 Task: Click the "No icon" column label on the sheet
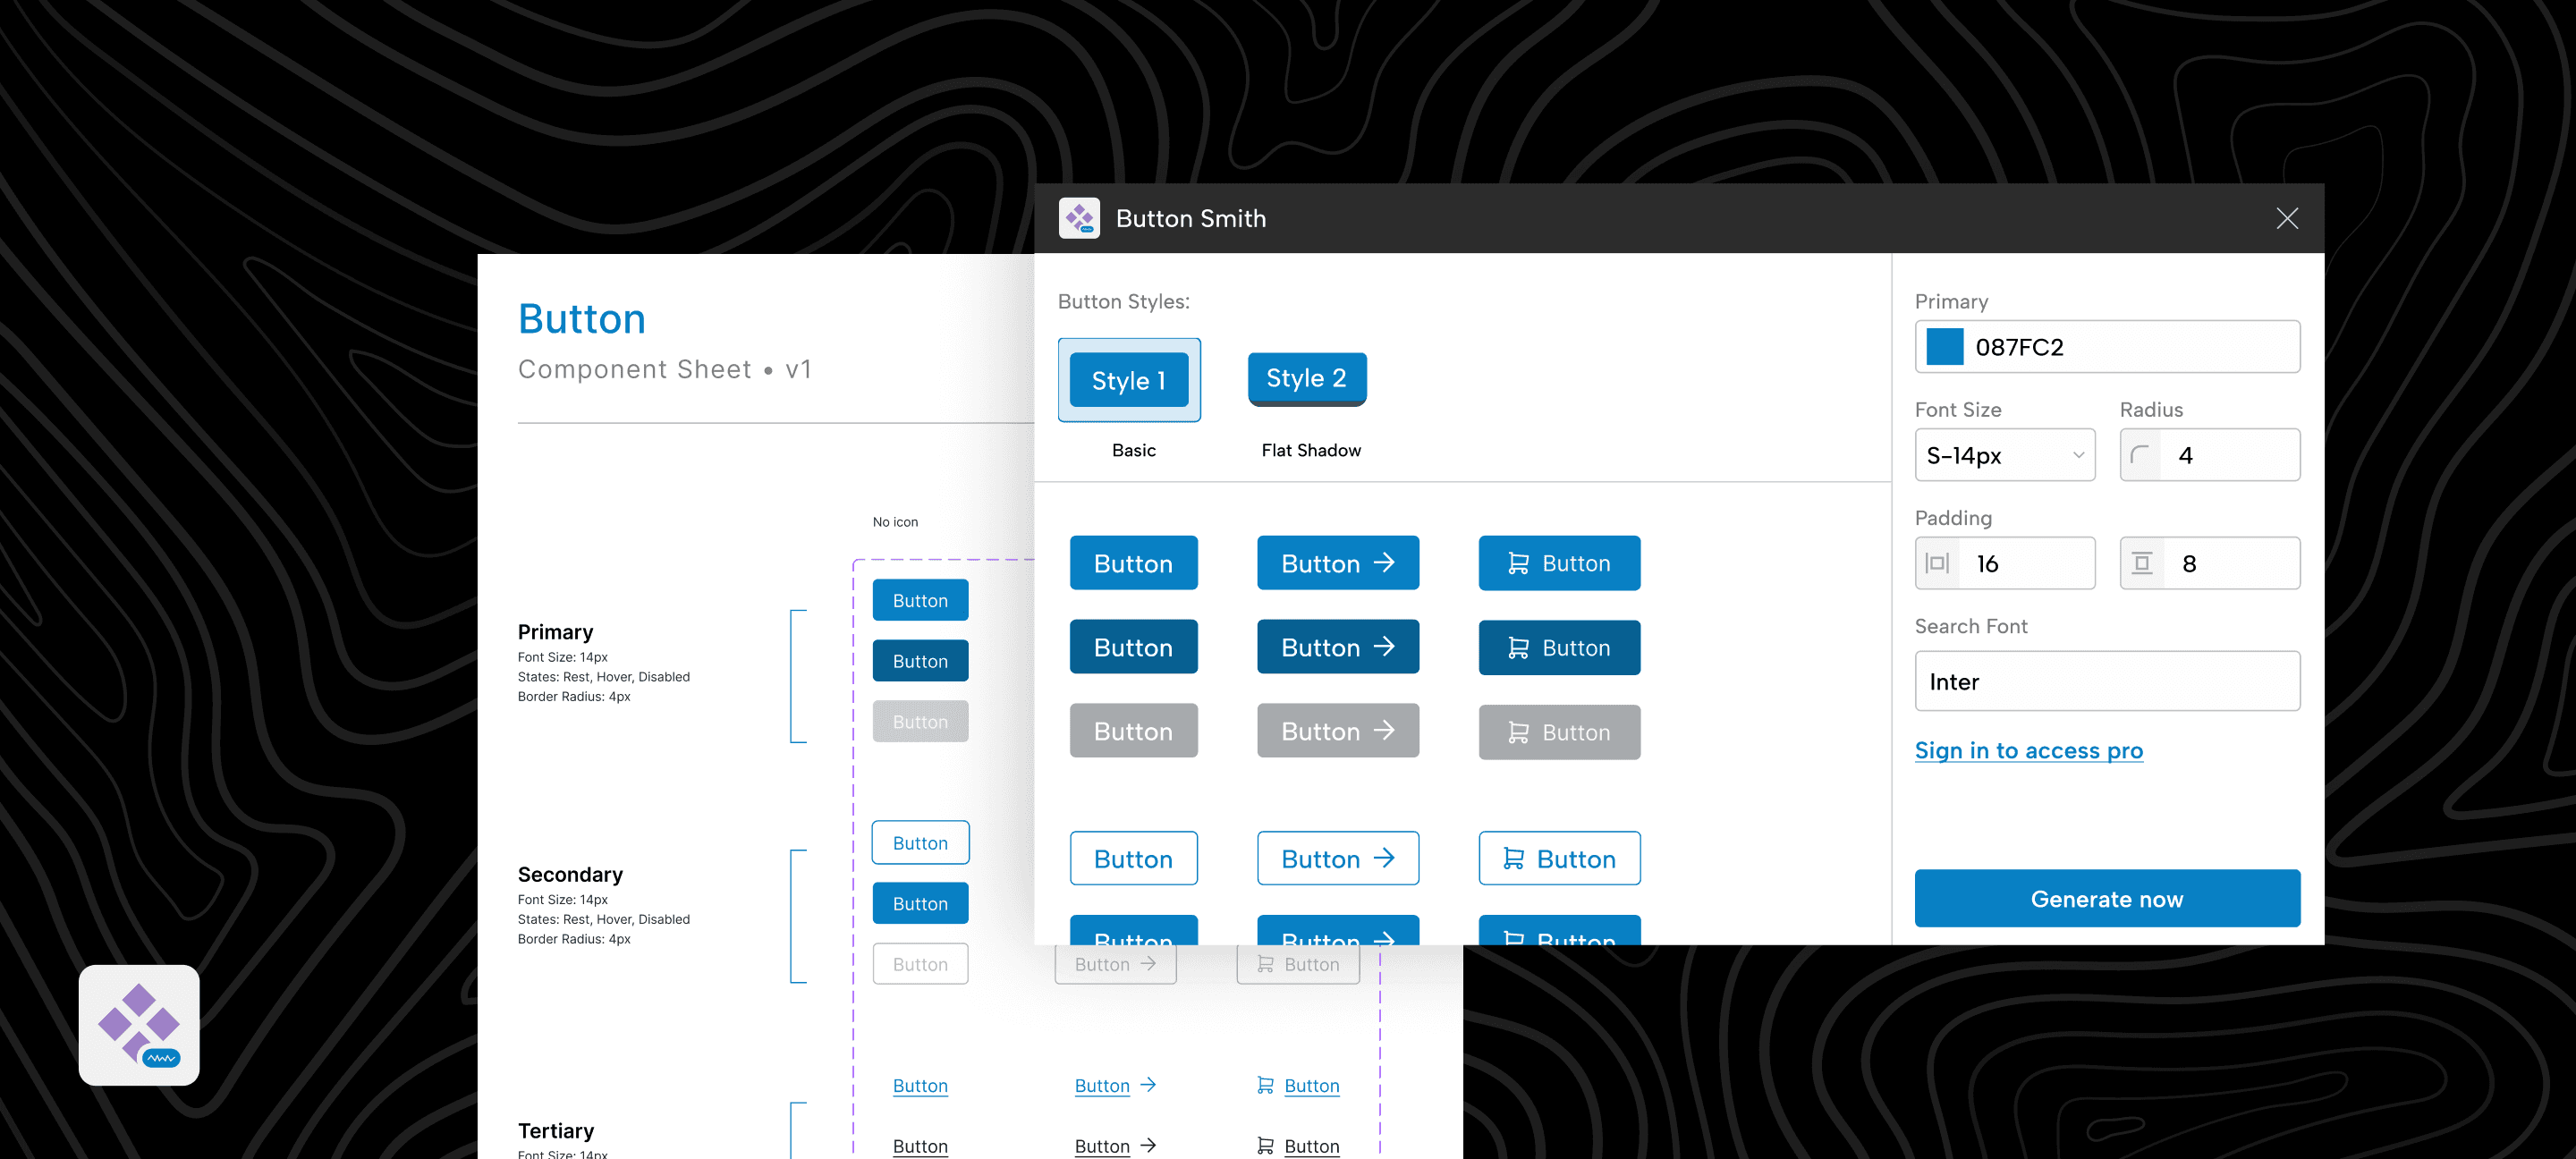click(x=895, y=521)
